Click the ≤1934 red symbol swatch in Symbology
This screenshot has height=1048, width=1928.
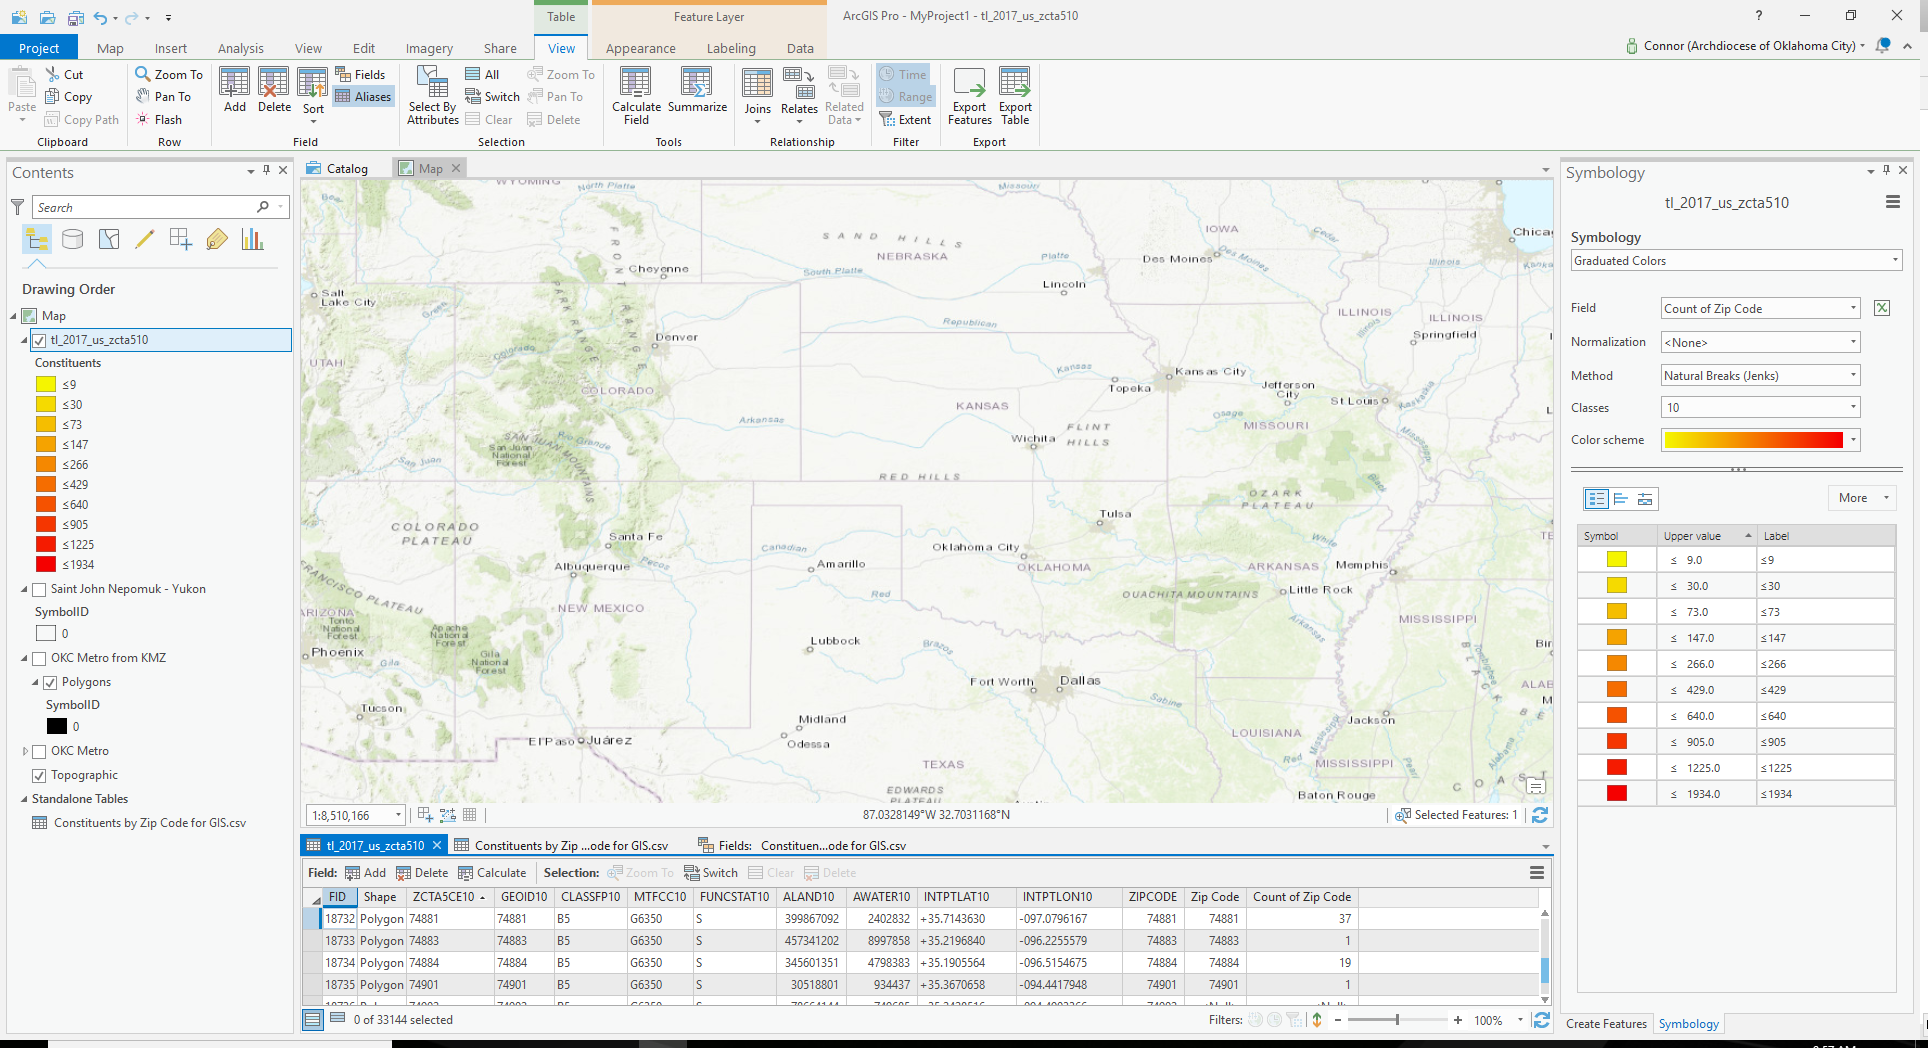pos(1617,794)
